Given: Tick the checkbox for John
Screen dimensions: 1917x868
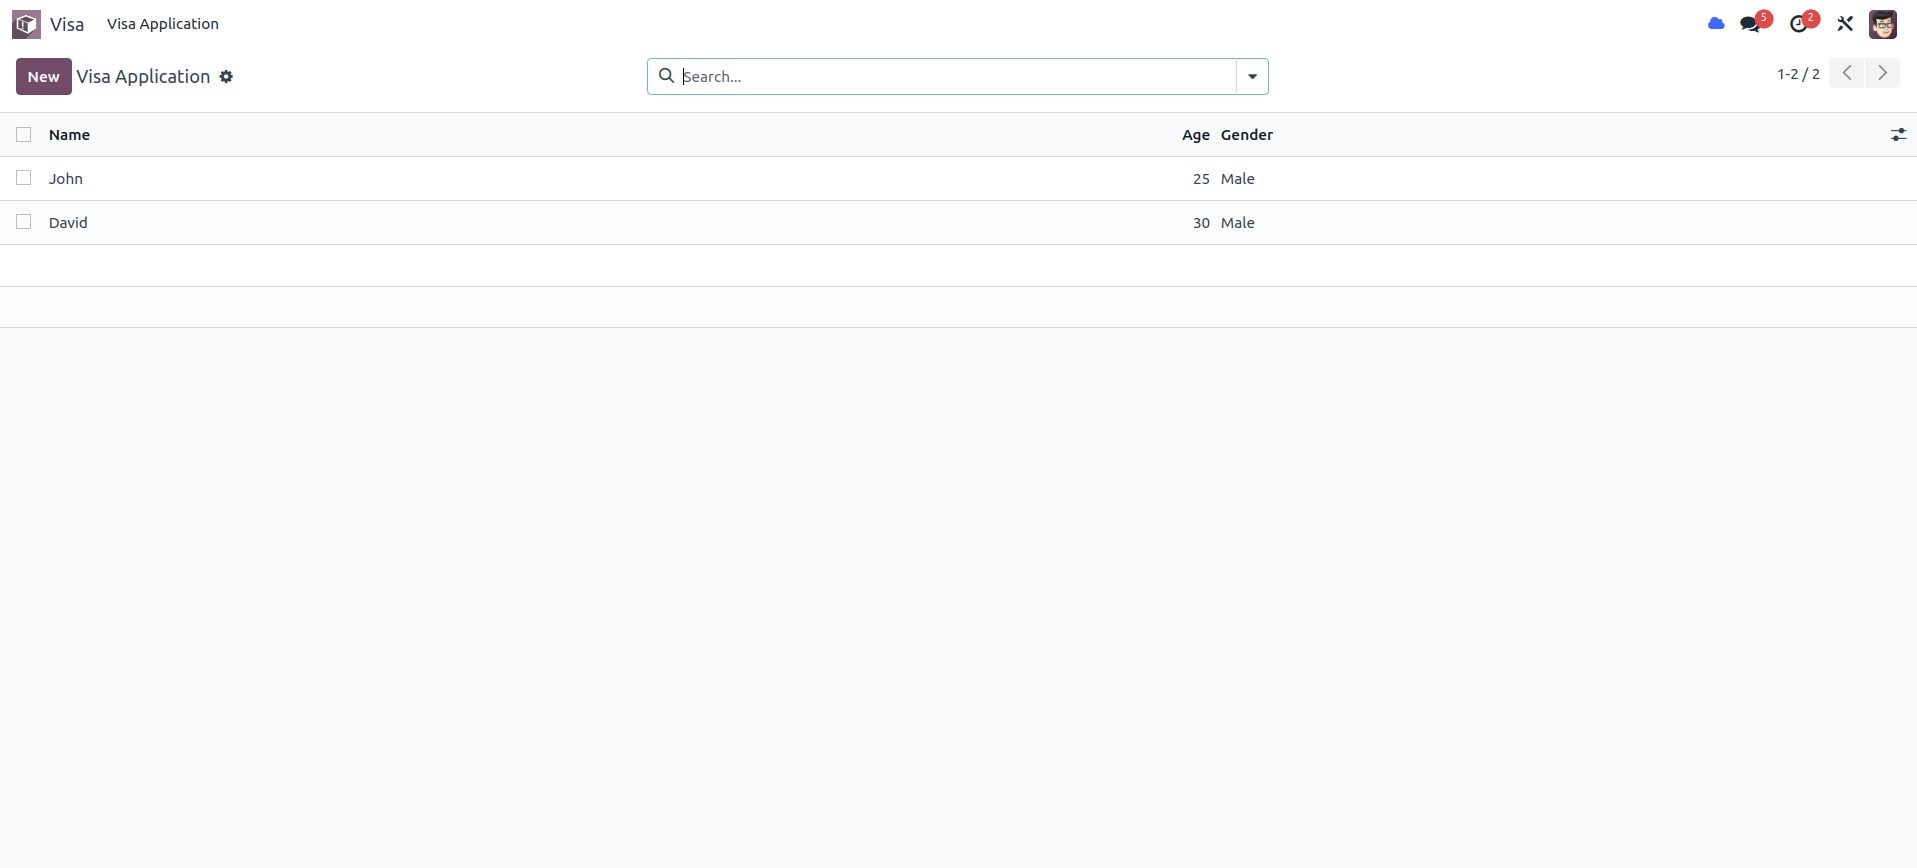Looking at the screenshot, I should click(24, 178).
